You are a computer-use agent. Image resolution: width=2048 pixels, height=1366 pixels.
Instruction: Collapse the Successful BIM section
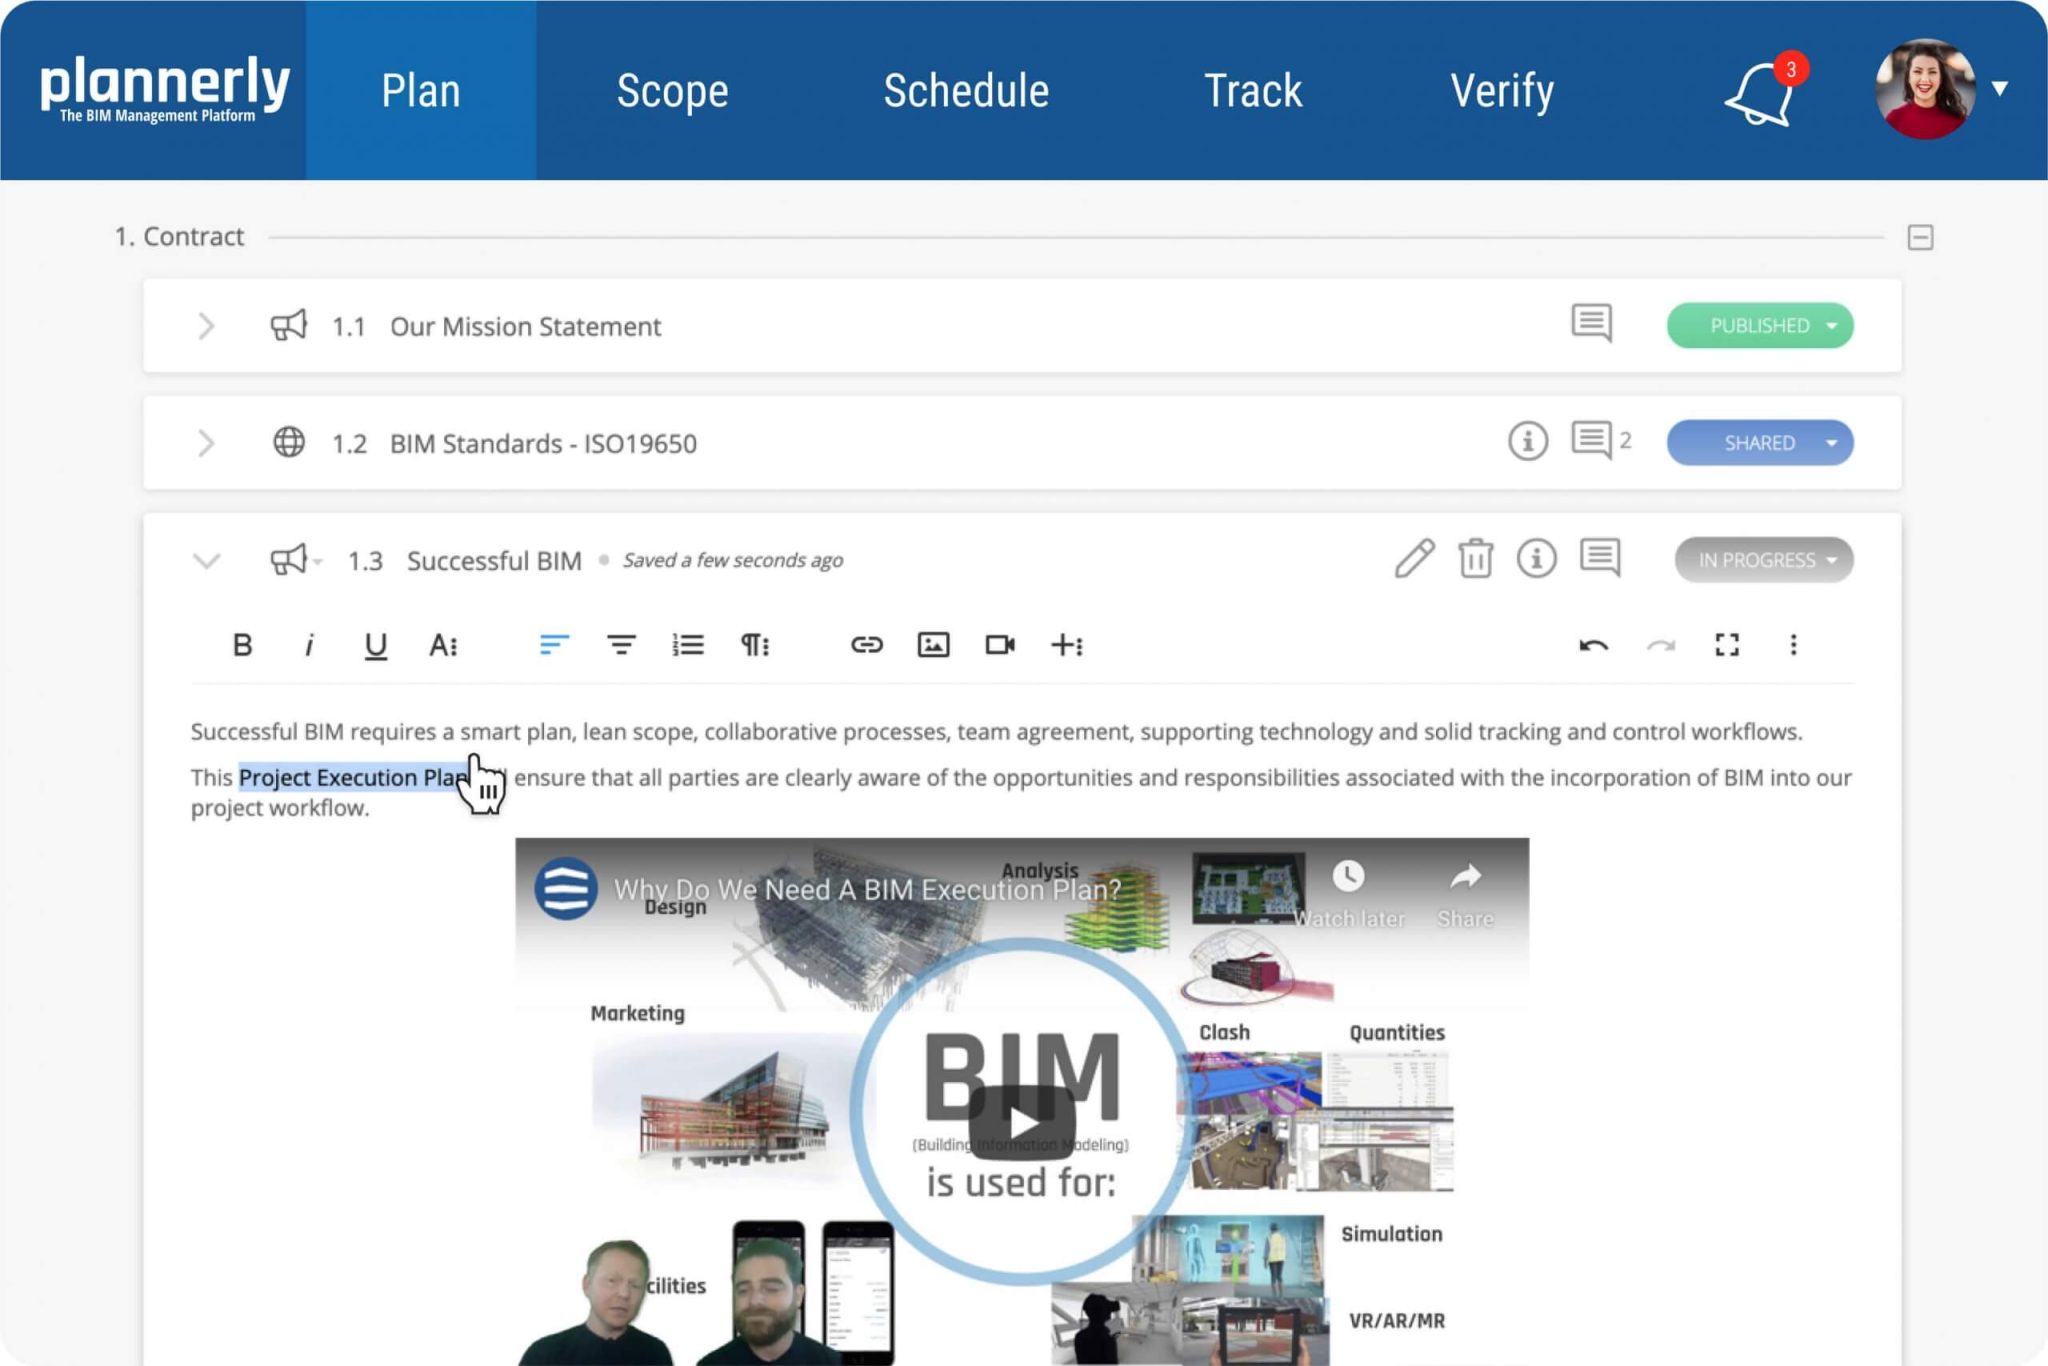coord(207,560)
